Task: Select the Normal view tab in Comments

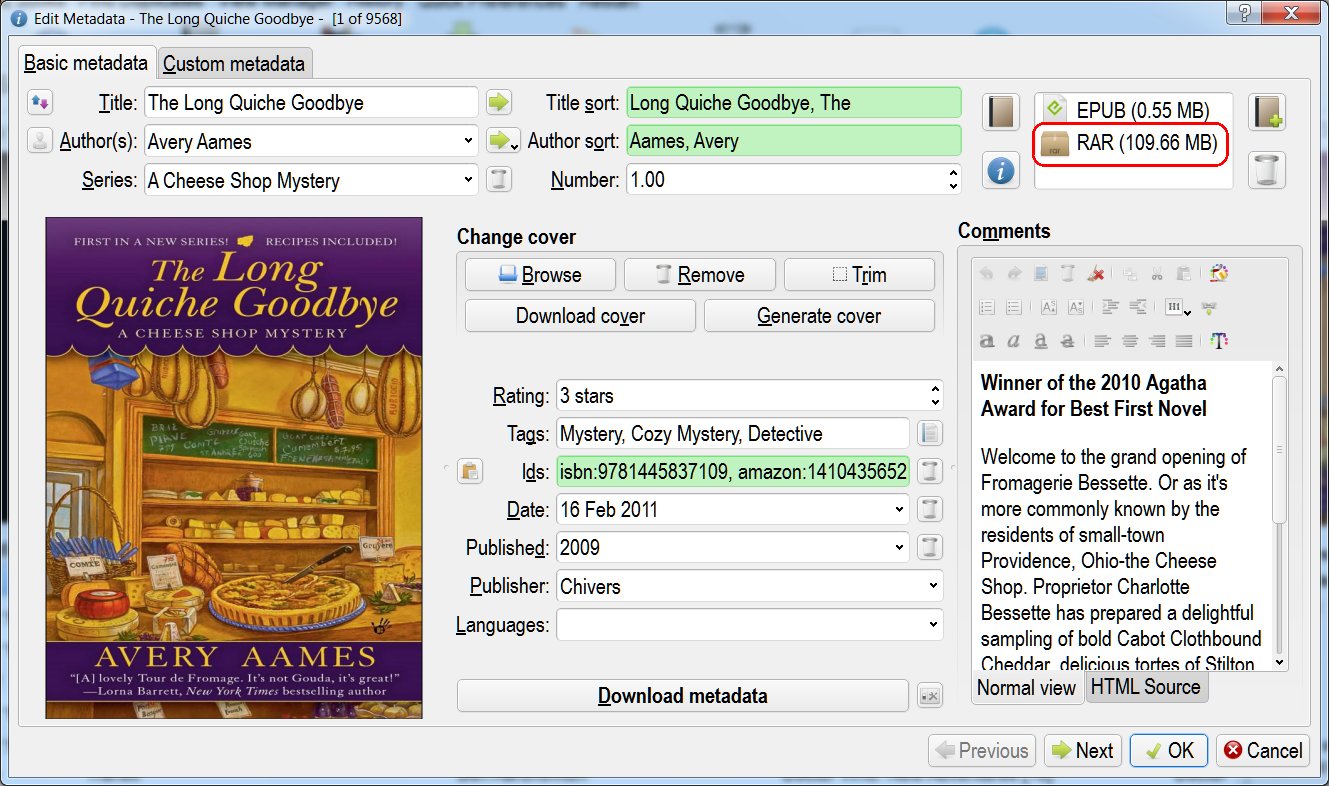Action: [x=1027, y=687]
